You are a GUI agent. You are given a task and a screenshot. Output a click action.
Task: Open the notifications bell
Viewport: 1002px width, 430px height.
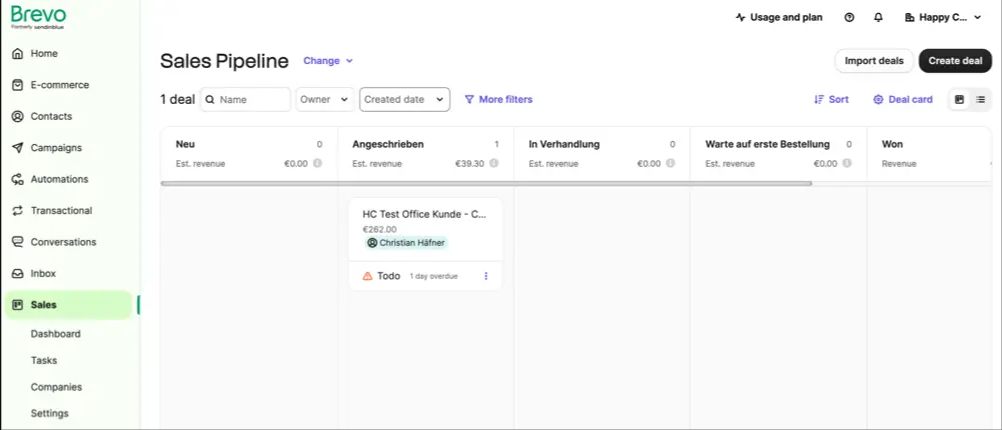tap(879, 17)
